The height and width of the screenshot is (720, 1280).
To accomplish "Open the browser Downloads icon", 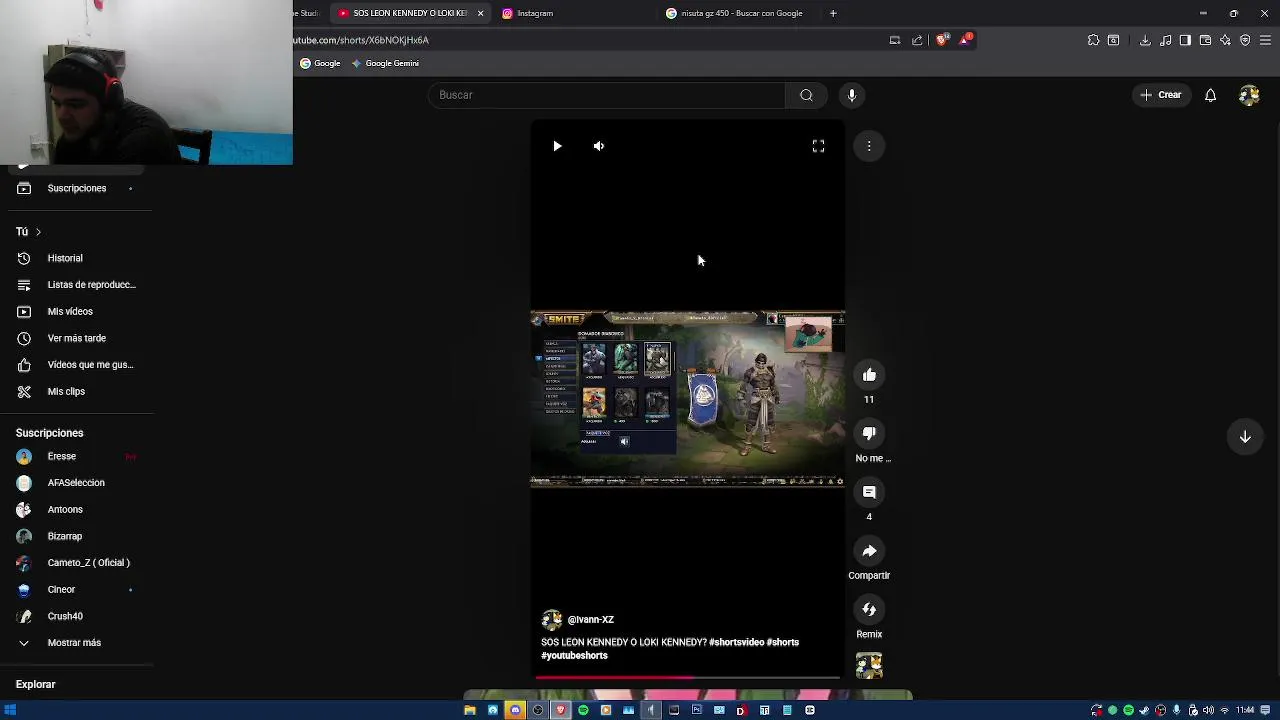I will (1145, 40).
